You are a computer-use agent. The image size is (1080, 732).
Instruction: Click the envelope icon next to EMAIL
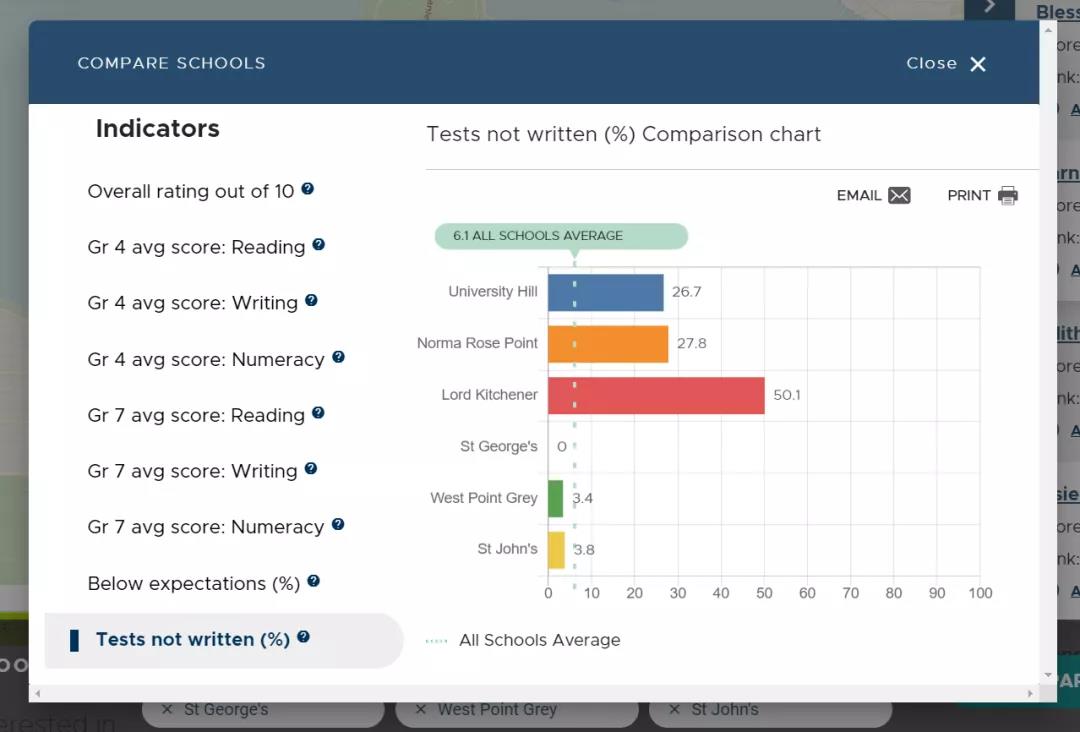899,196
